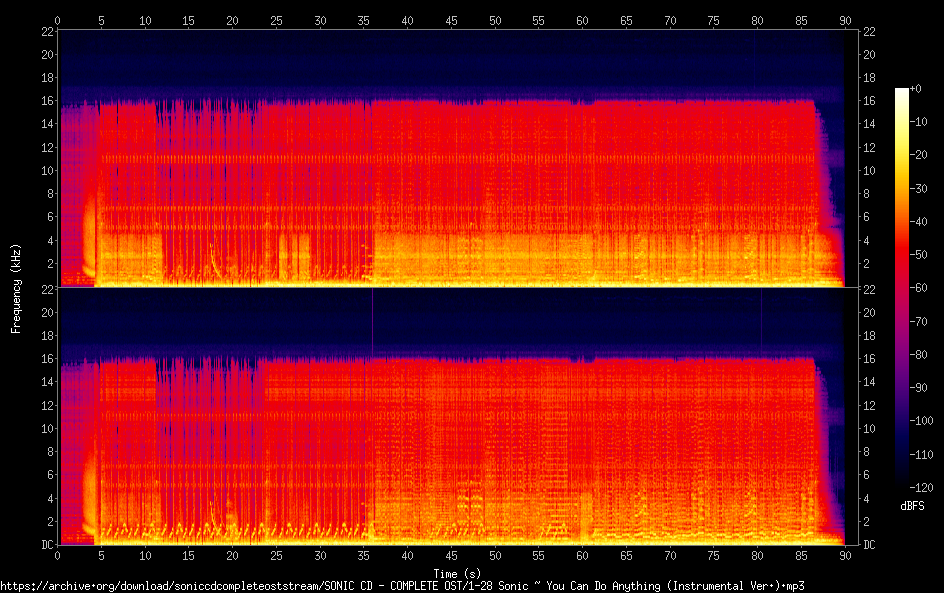Select the 90 second mark on bottom time axis
This screenshot has width=944, height=593.
coord(844,555)
